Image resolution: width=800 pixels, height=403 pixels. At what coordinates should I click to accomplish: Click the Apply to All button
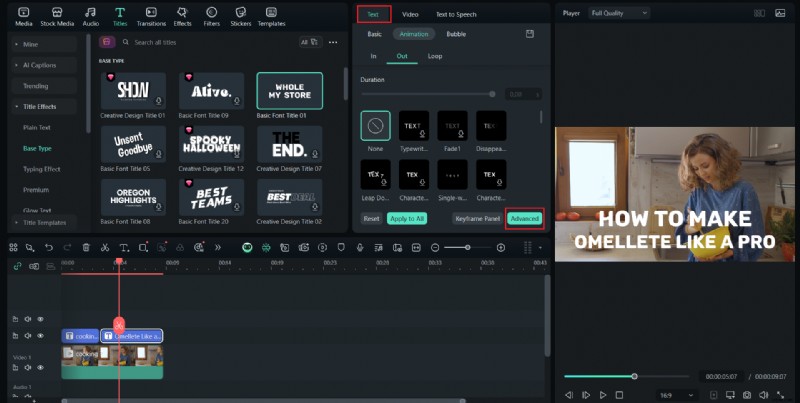coord(407,218)
